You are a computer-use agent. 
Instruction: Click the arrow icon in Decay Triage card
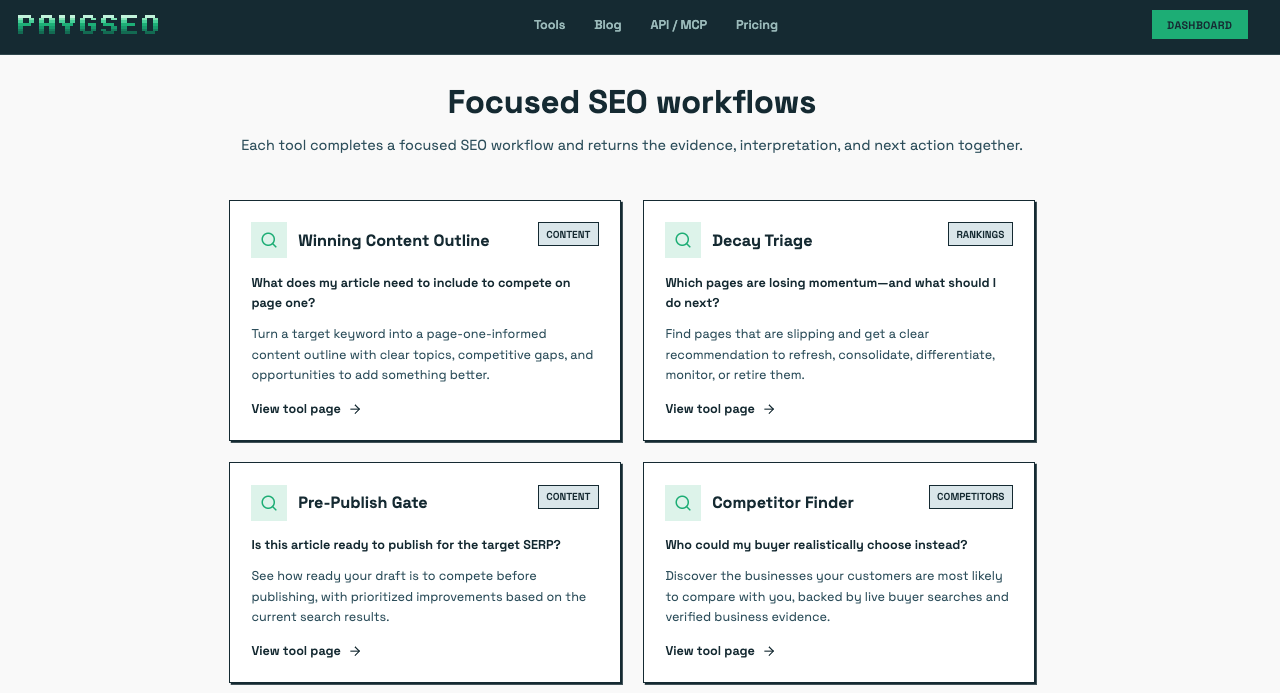coord(769,409)
